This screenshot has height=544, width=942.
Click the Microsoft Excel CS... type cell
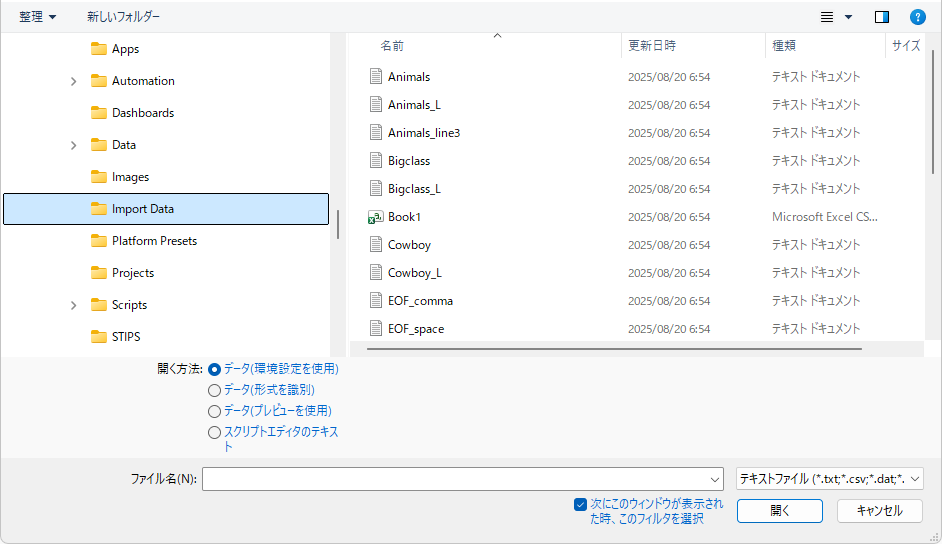click(x=825, y=217)
